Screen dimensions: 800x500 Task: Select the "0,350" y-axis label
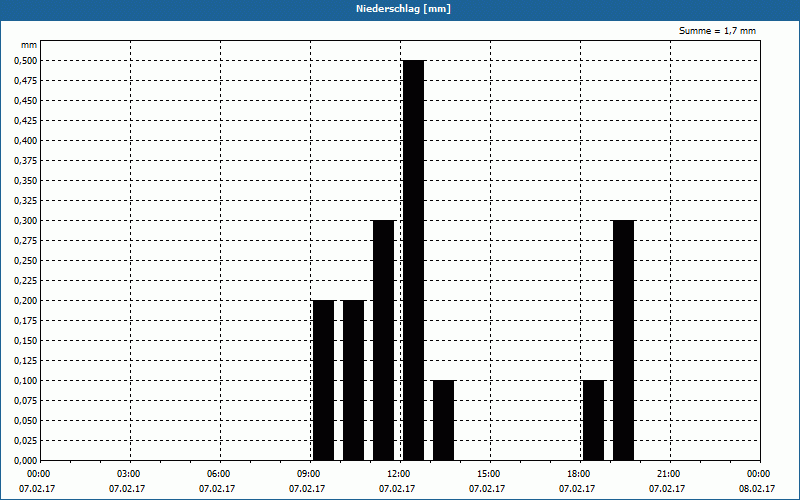(x=26, y=181)
